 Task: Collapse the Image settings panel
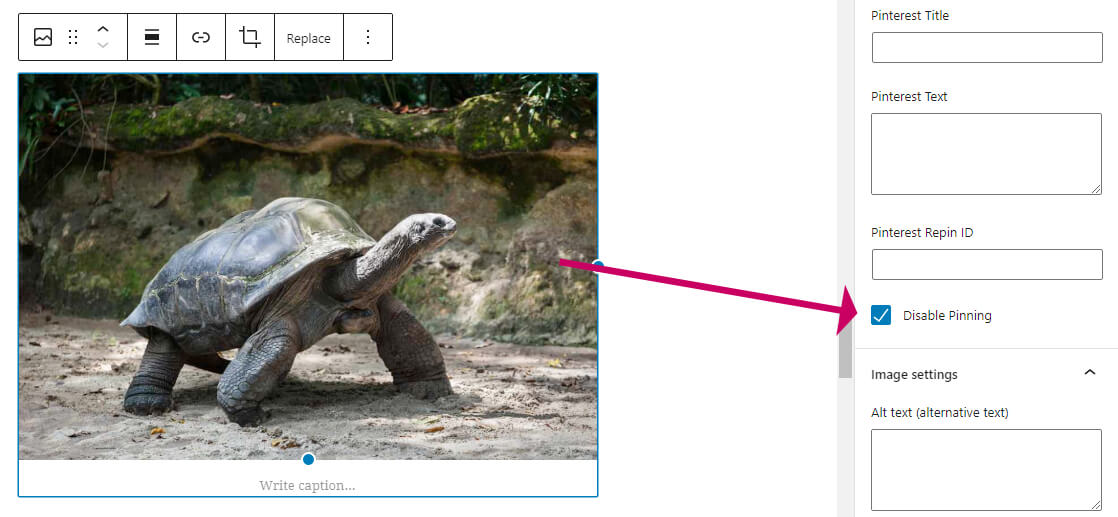coord(1089,374)
